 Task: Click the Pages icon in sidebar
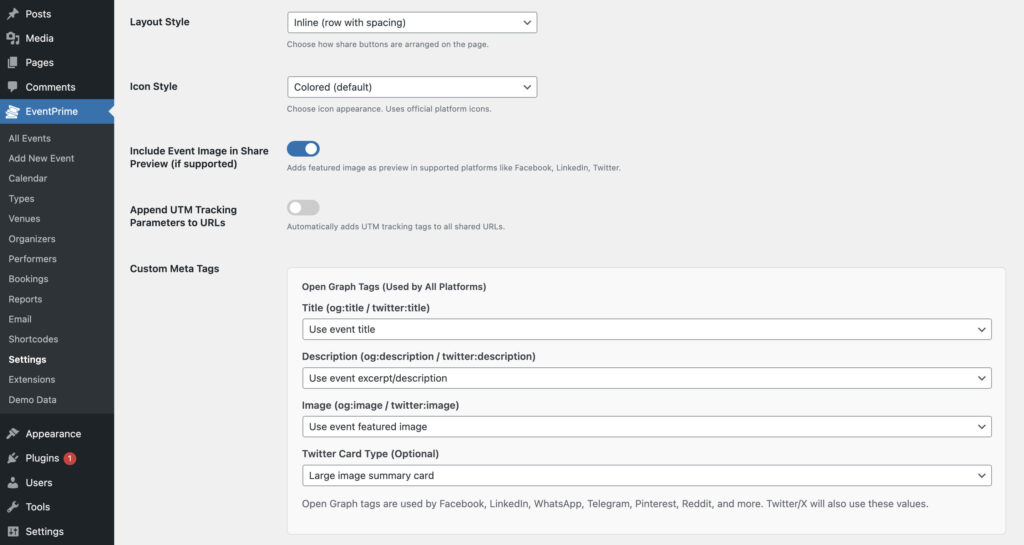click(12, 63)
